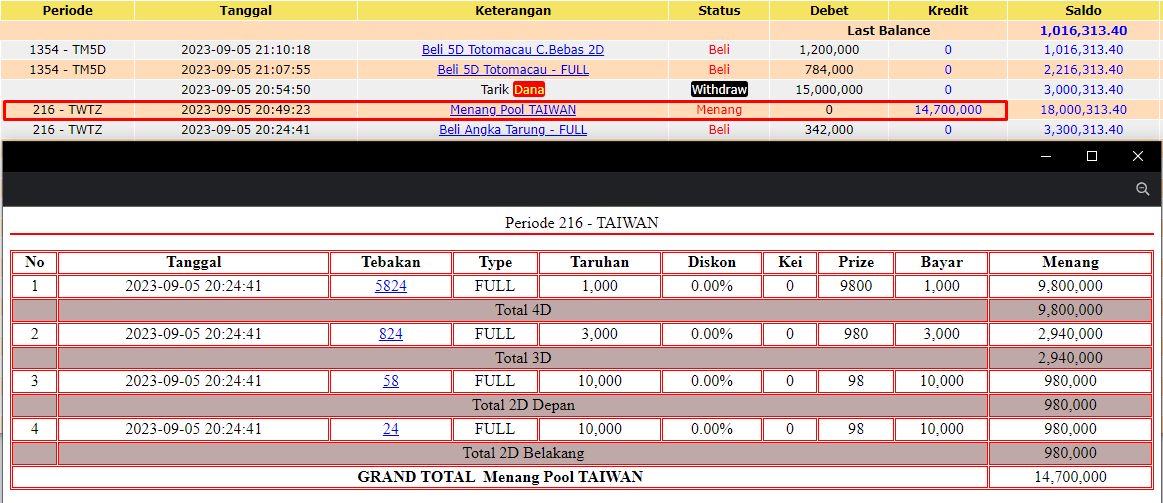
Task: Click saldo value 2,216,313.40
Action: [x=1083, y=70]
